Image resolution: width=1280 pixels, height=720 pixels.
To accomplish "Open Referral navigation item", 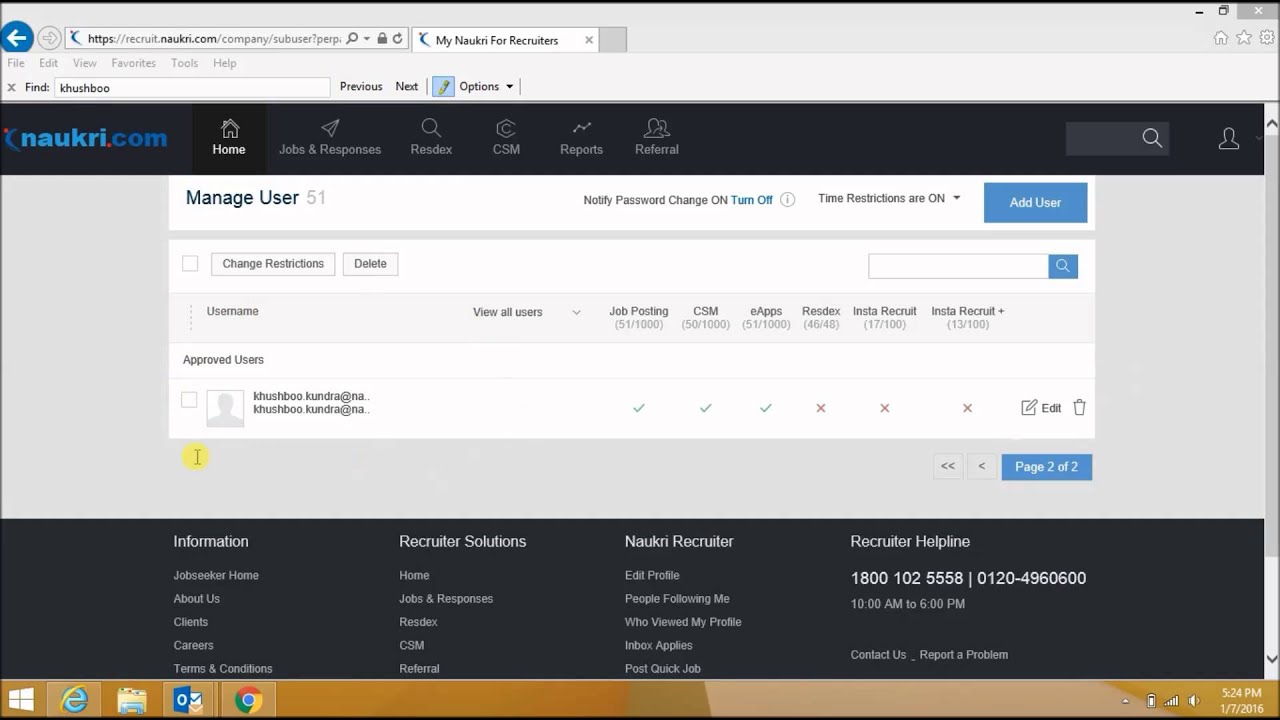I will click(657, 138).
